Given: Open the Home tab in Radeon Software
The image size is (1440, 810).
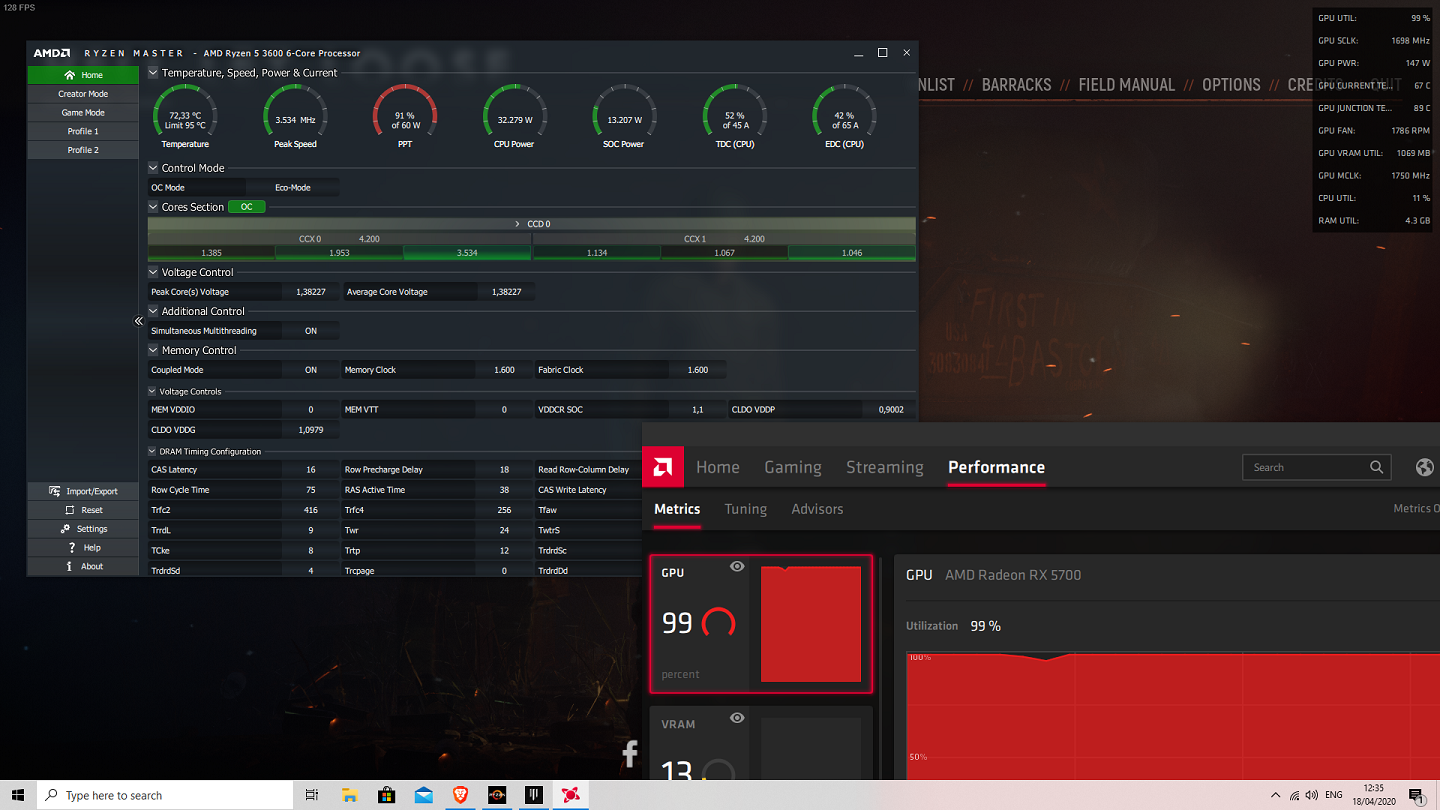Looking at the screenshot, I should pos(718,467).
